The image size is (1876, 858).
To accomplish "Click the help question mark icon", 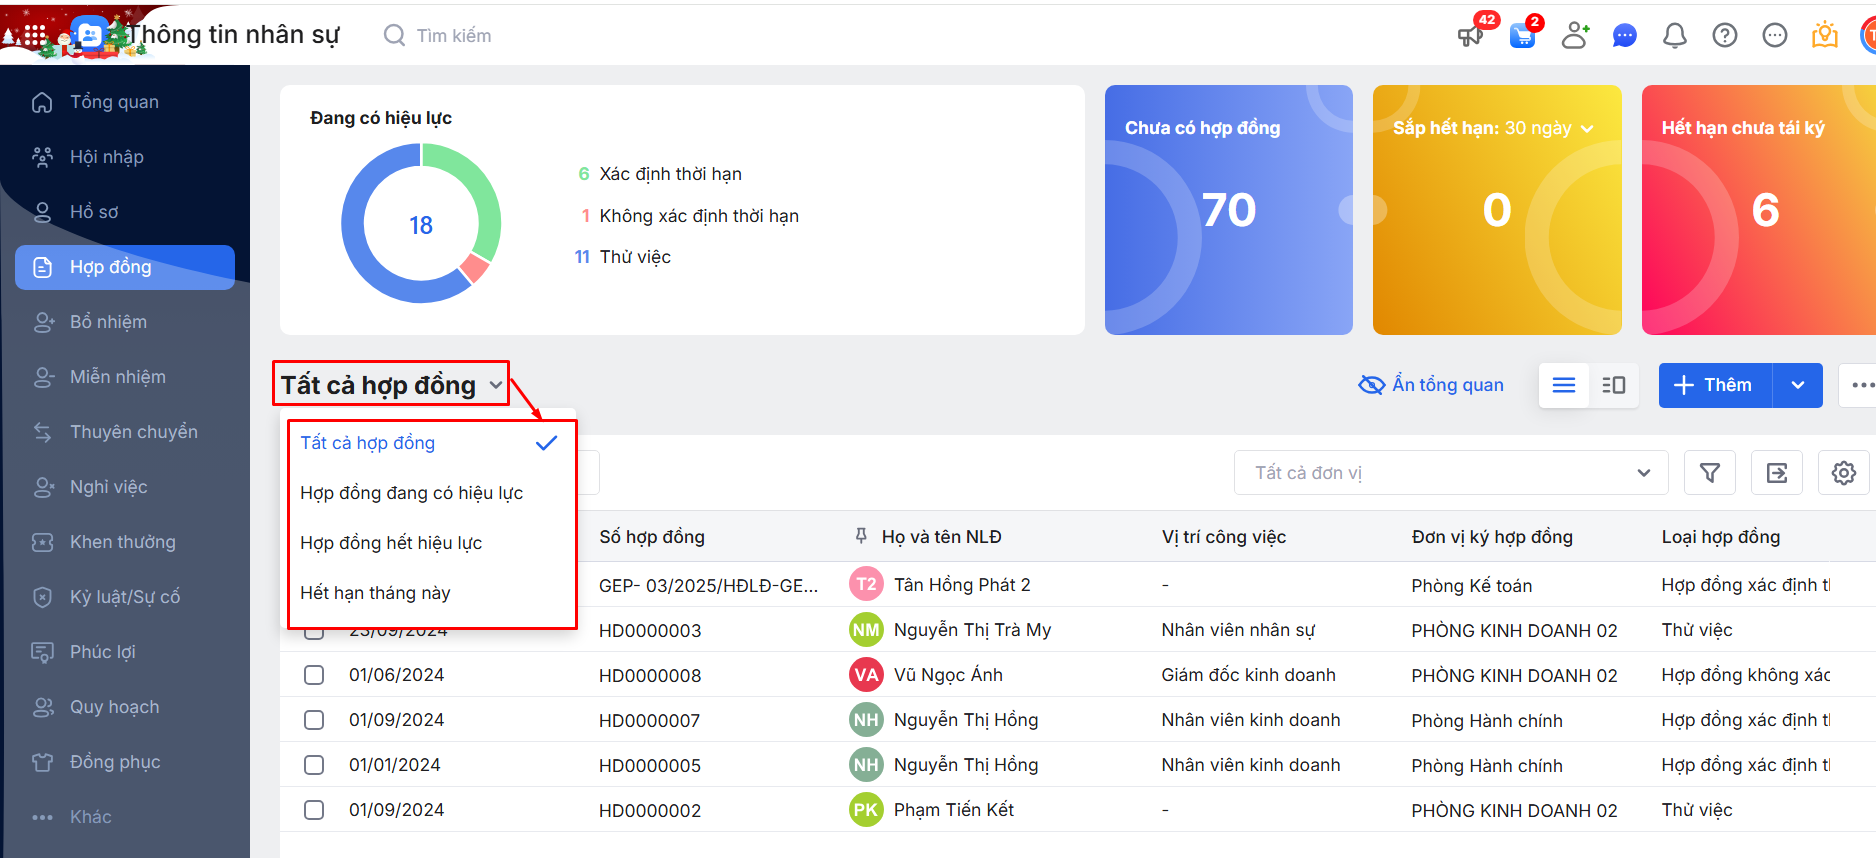I will coord(1725,36).
